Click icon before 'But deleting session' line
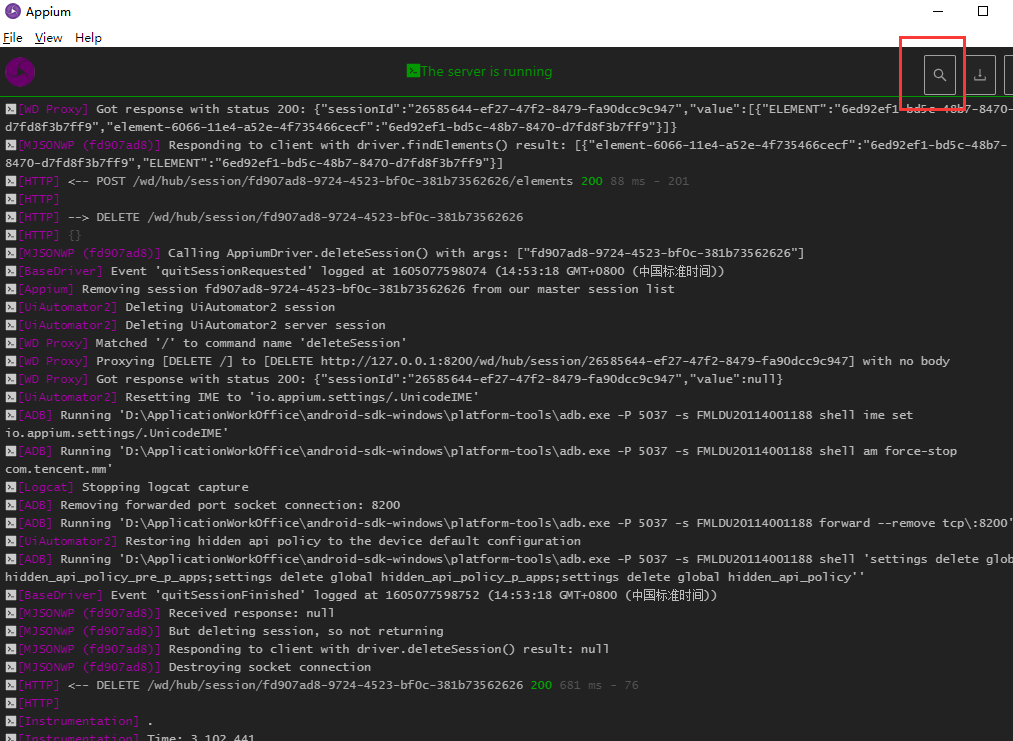This screenshot has width=1013, height=741. pos(10,631)
